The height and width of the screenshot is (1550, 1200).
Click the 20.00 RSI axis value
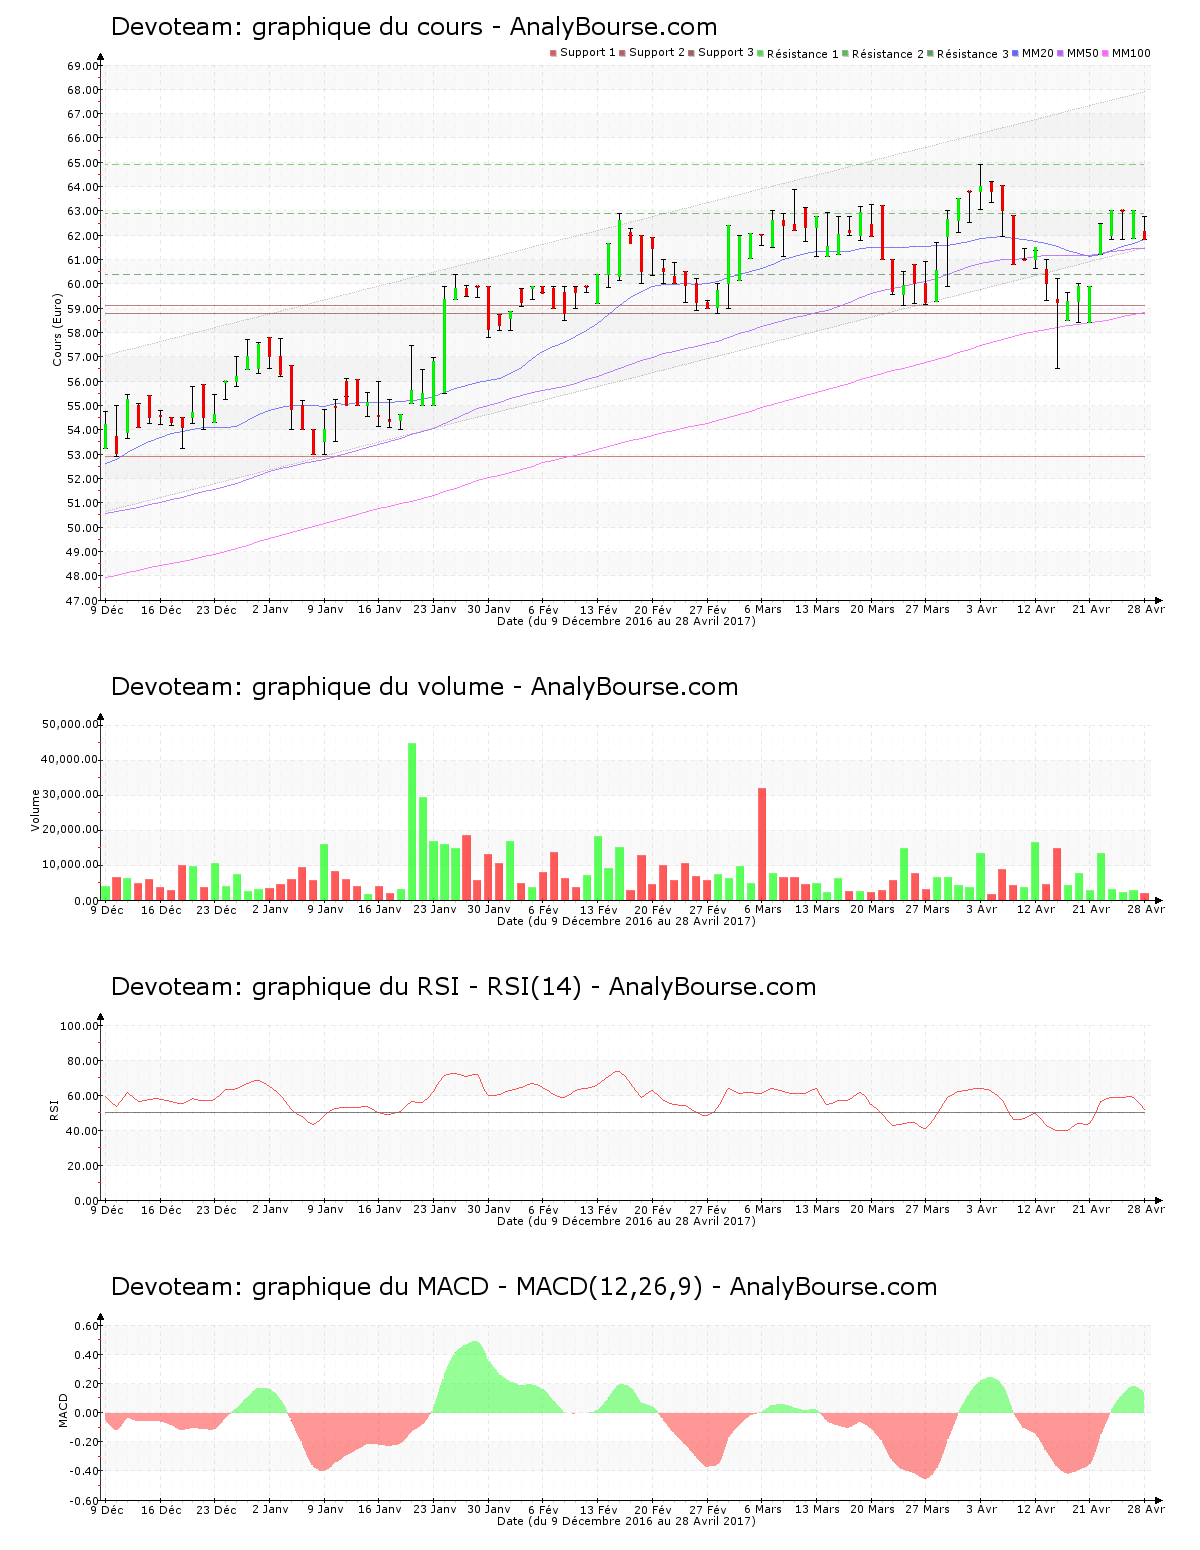coord(83,1166)
